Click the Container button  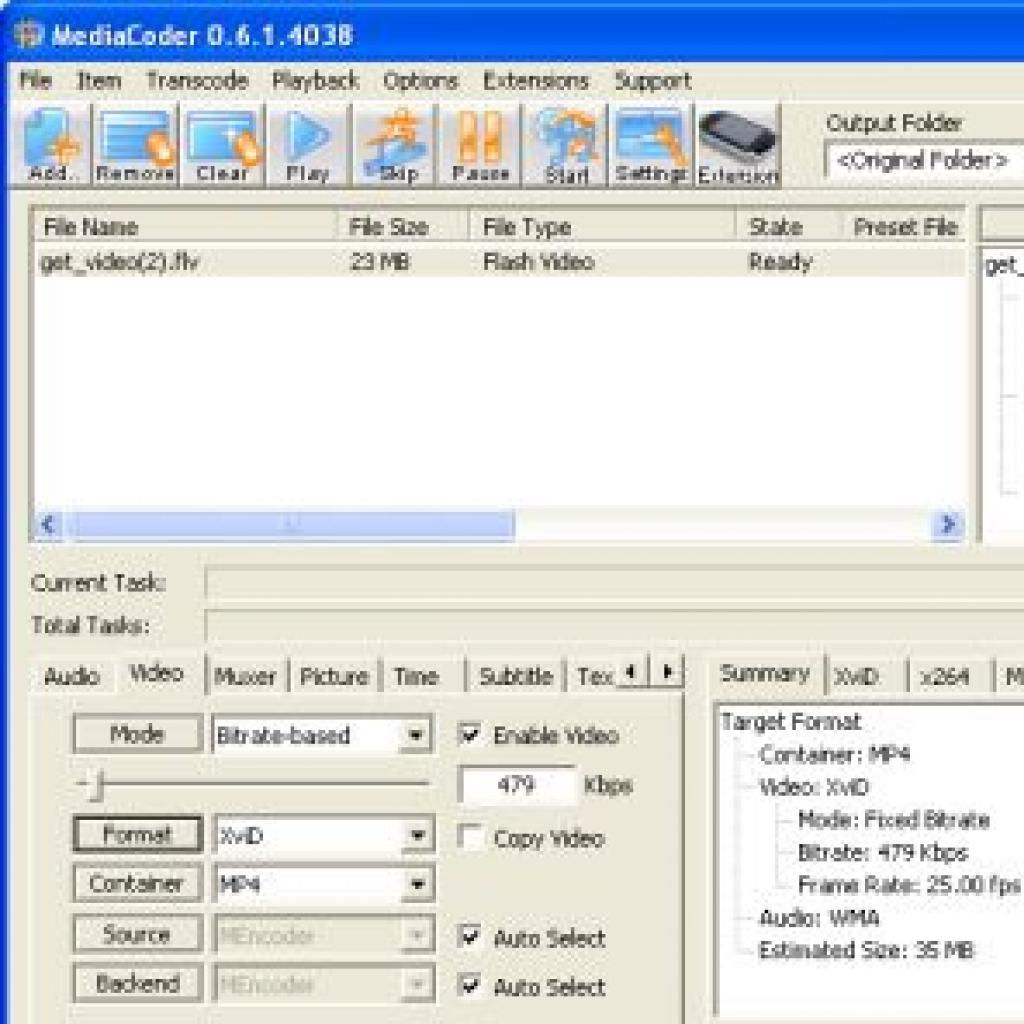click(137, 884)
